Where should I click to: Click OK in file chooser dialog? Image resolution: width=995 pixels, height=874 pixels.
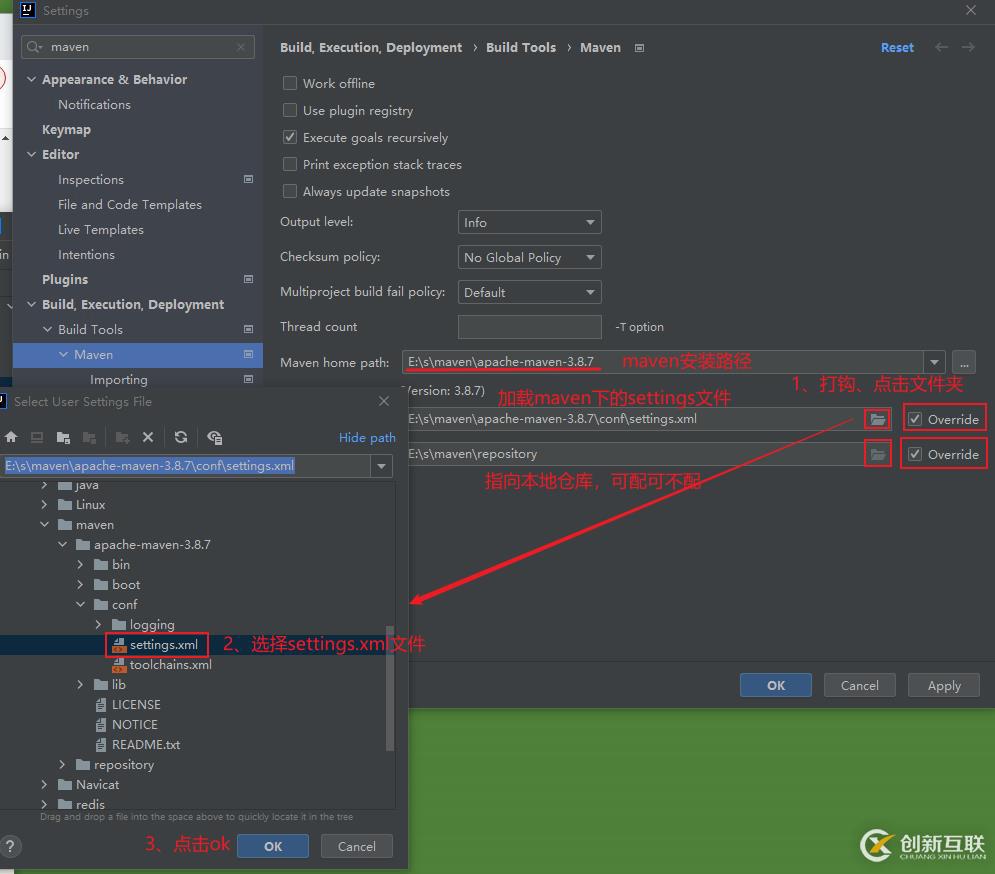coord(273,846)
